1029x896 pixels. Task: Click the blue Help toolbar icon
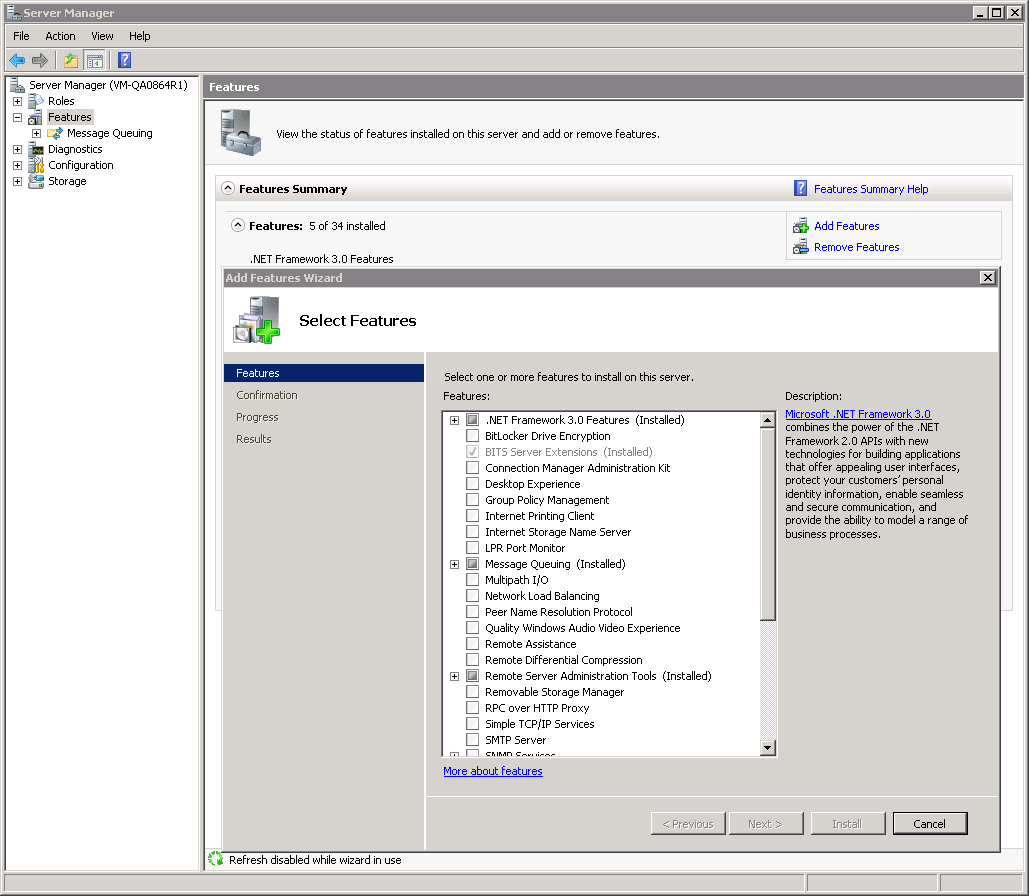coord(124,60)
